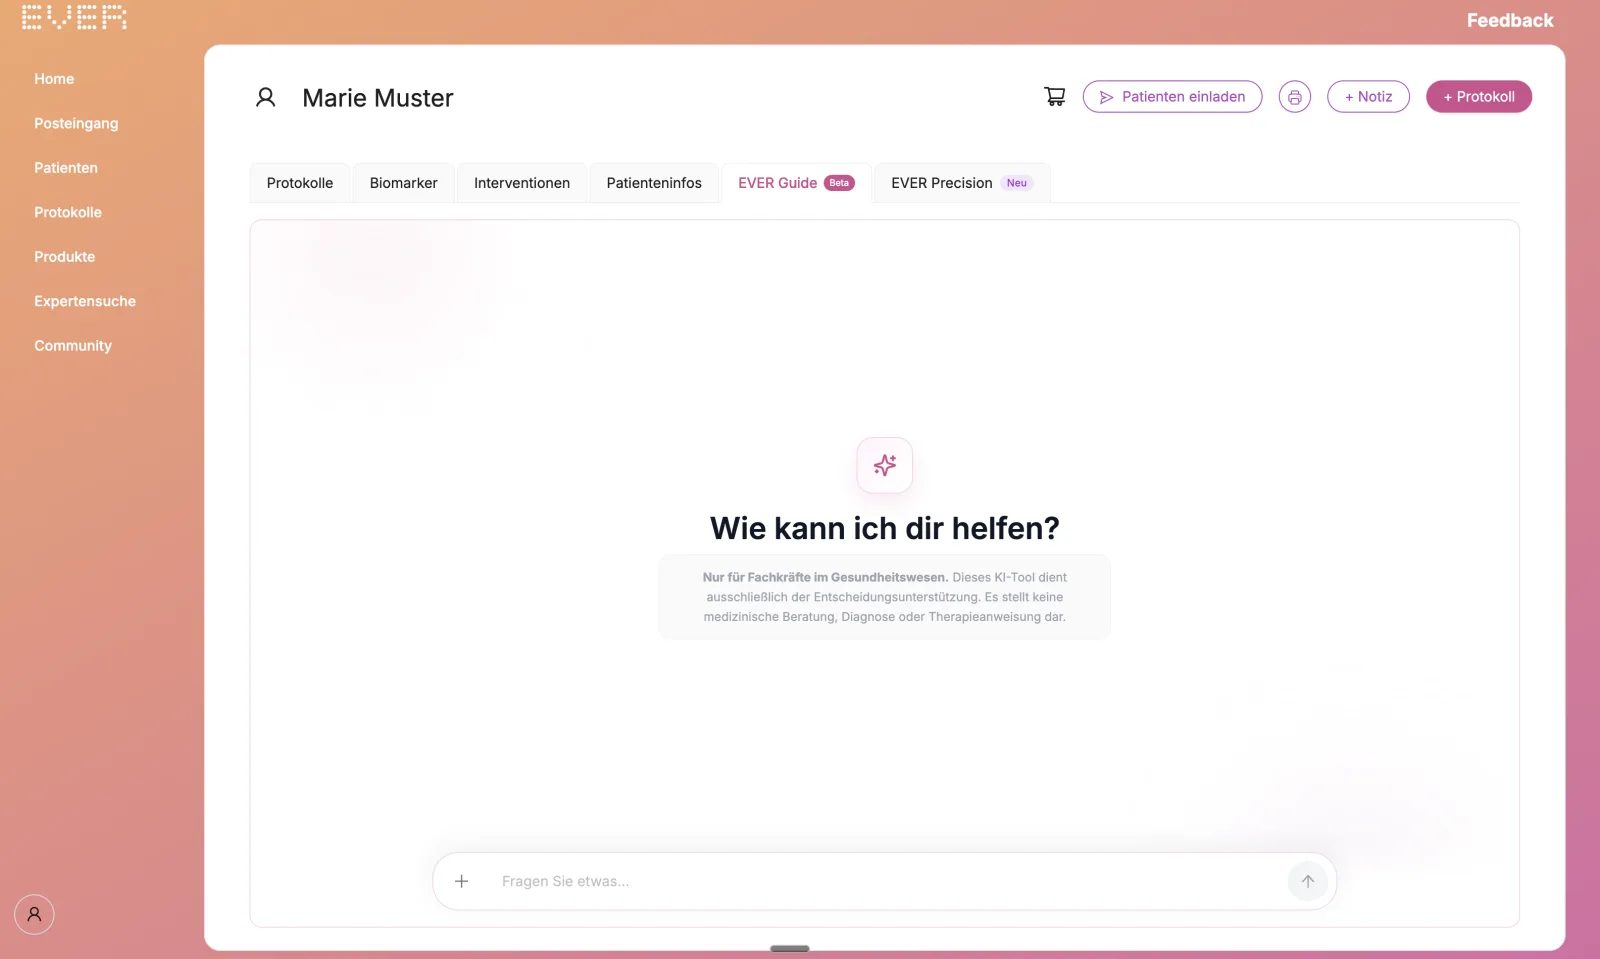Open Protokolle in the sidebar
The image size is (1600, 959).
68,212
